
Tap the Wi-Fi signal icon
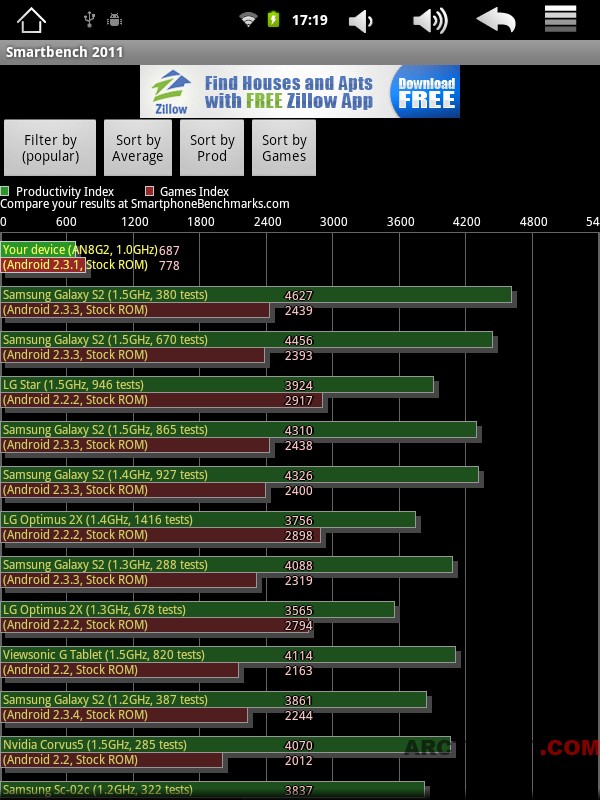(x=248, y=20)
